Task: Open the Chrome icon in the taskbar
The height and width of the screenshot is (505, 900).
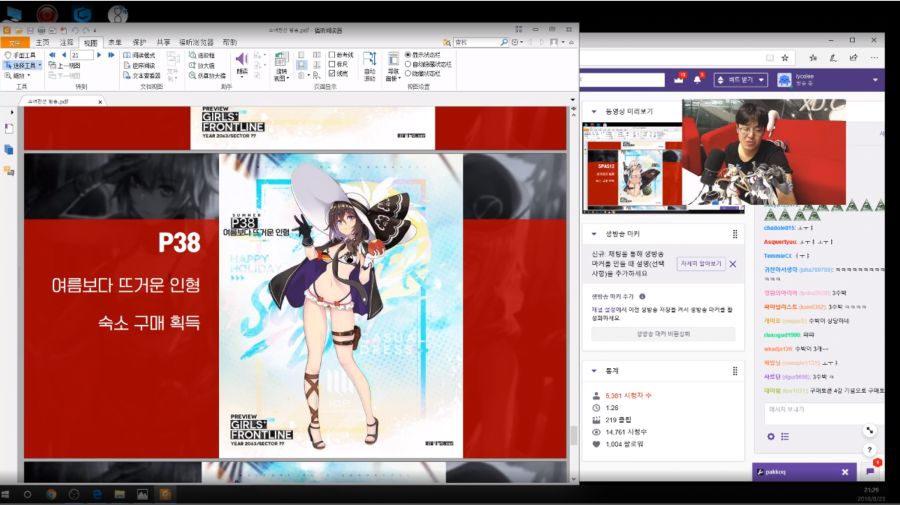Action: (51, 494)
